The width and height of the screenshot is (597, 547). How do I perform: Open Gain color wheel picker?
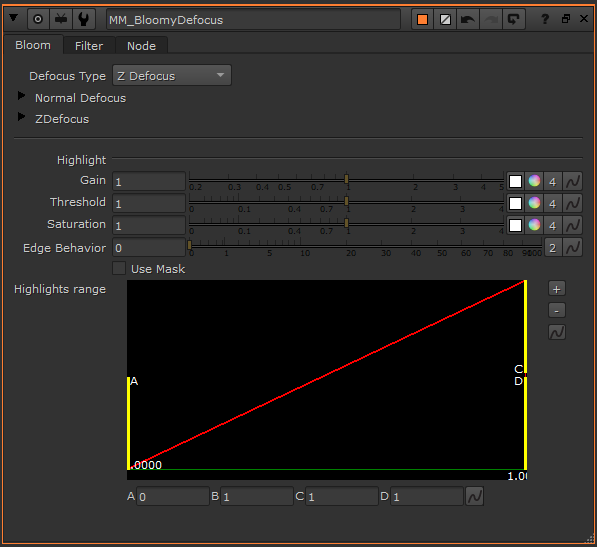[x=534, y=181]
